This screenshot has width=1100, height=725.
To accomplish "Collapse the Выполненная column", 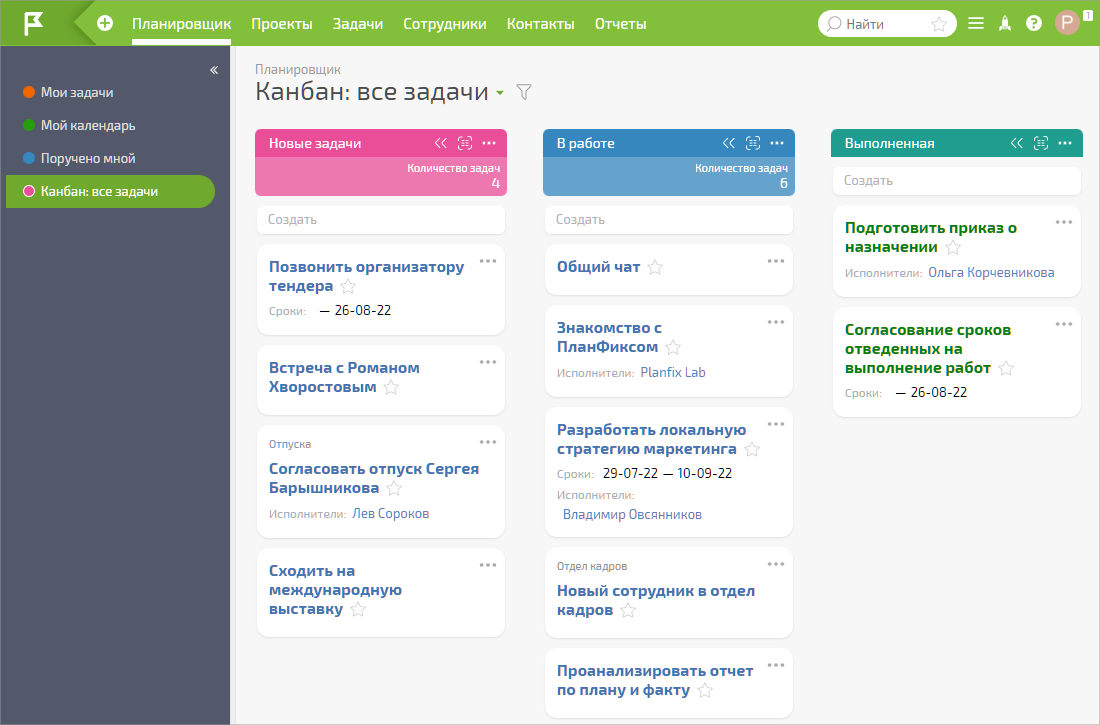I will coord(1017,143).
